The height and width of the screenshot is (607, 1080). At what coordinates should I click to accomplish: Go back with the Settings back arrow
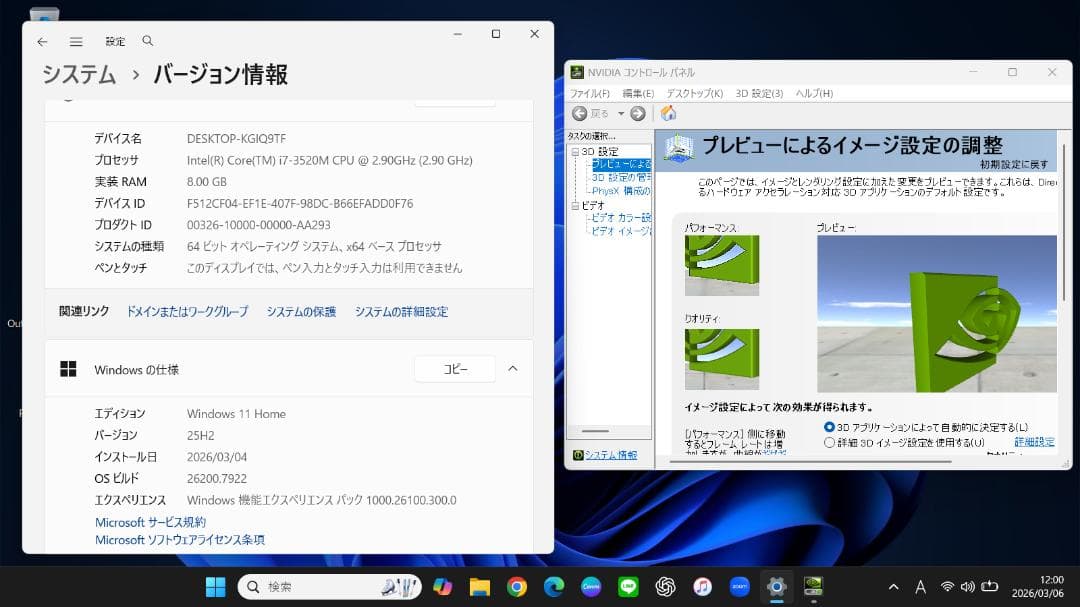pyautogui.click(x=42, y=42)
